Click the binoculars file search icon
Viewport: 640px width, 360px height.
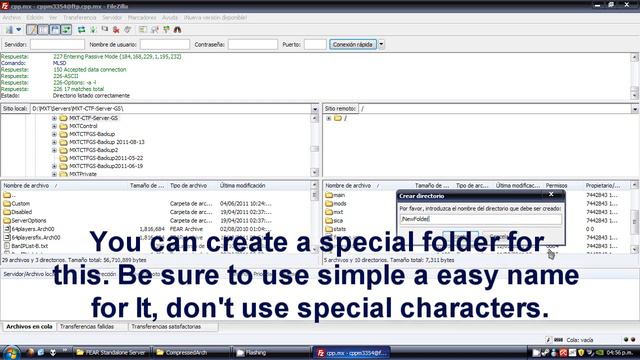click(178, 29)
